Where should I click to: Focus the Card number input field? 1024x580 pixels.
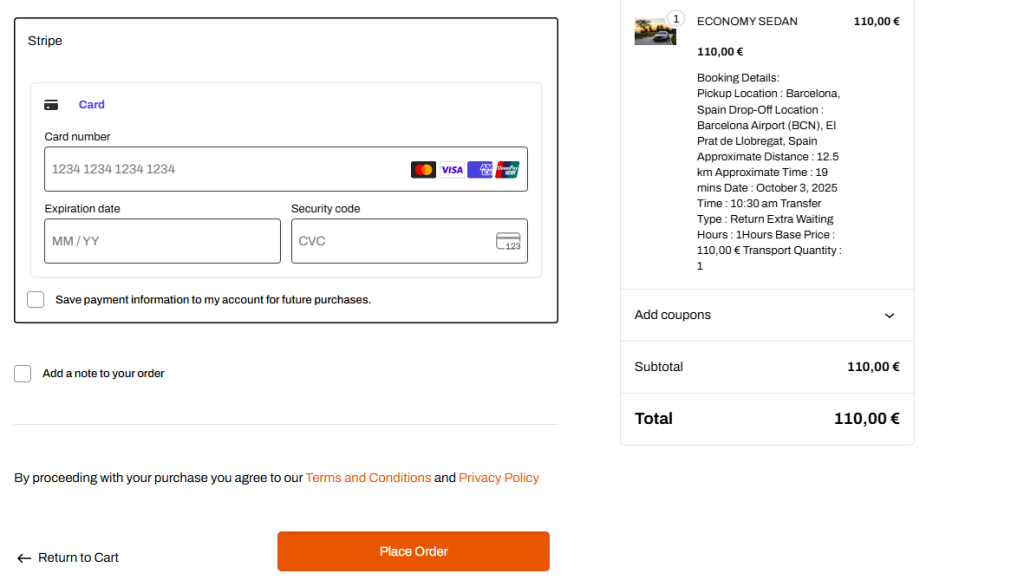[x=225, y=170]
